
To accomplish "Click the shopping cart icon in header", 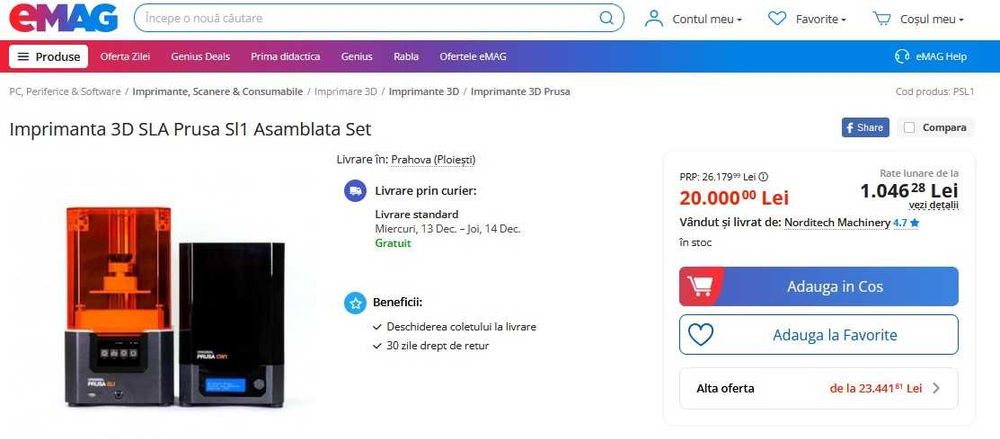I will click(881, 19).
